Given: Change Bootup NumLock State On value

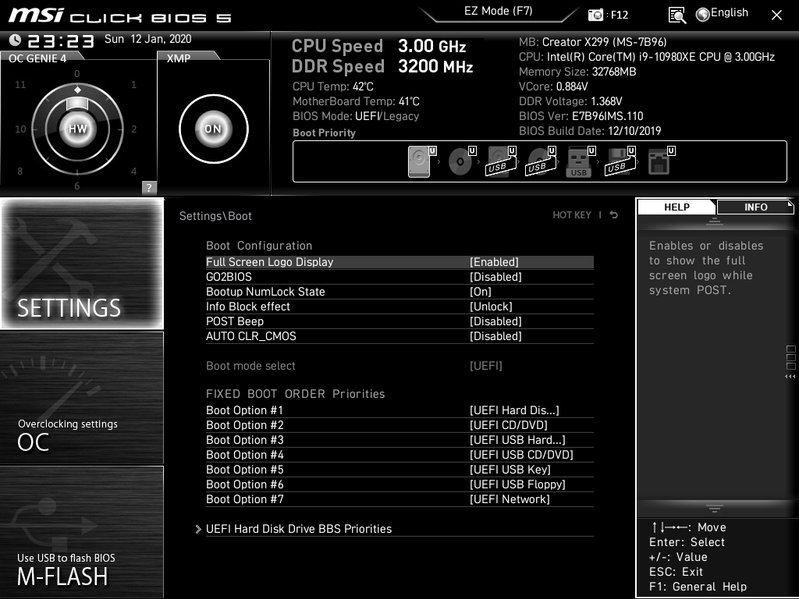Looking at the screenshot, I should (481, 291).
